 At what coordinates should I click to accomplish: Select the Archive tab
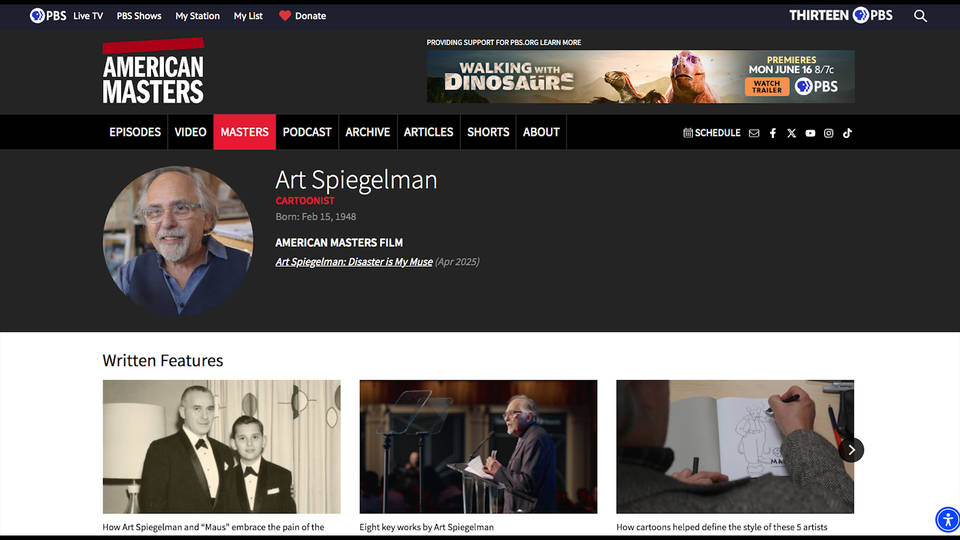(x=367, y=132)
